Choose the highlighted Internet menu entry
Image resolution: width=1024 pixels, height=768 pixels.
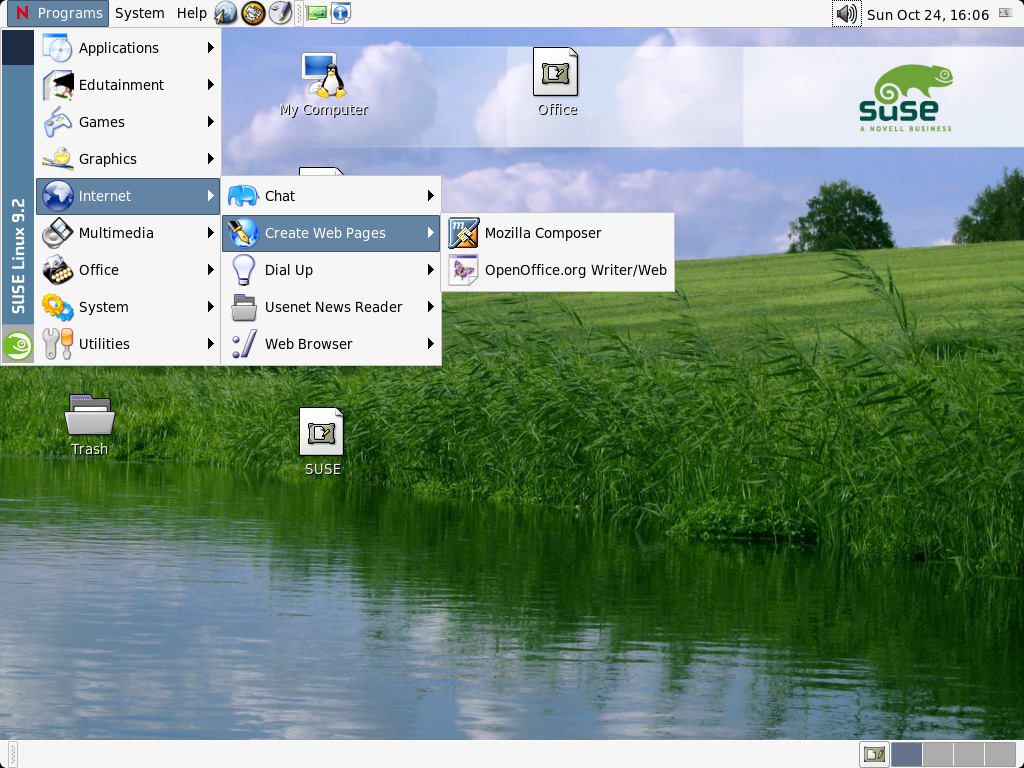coord(128,196)
